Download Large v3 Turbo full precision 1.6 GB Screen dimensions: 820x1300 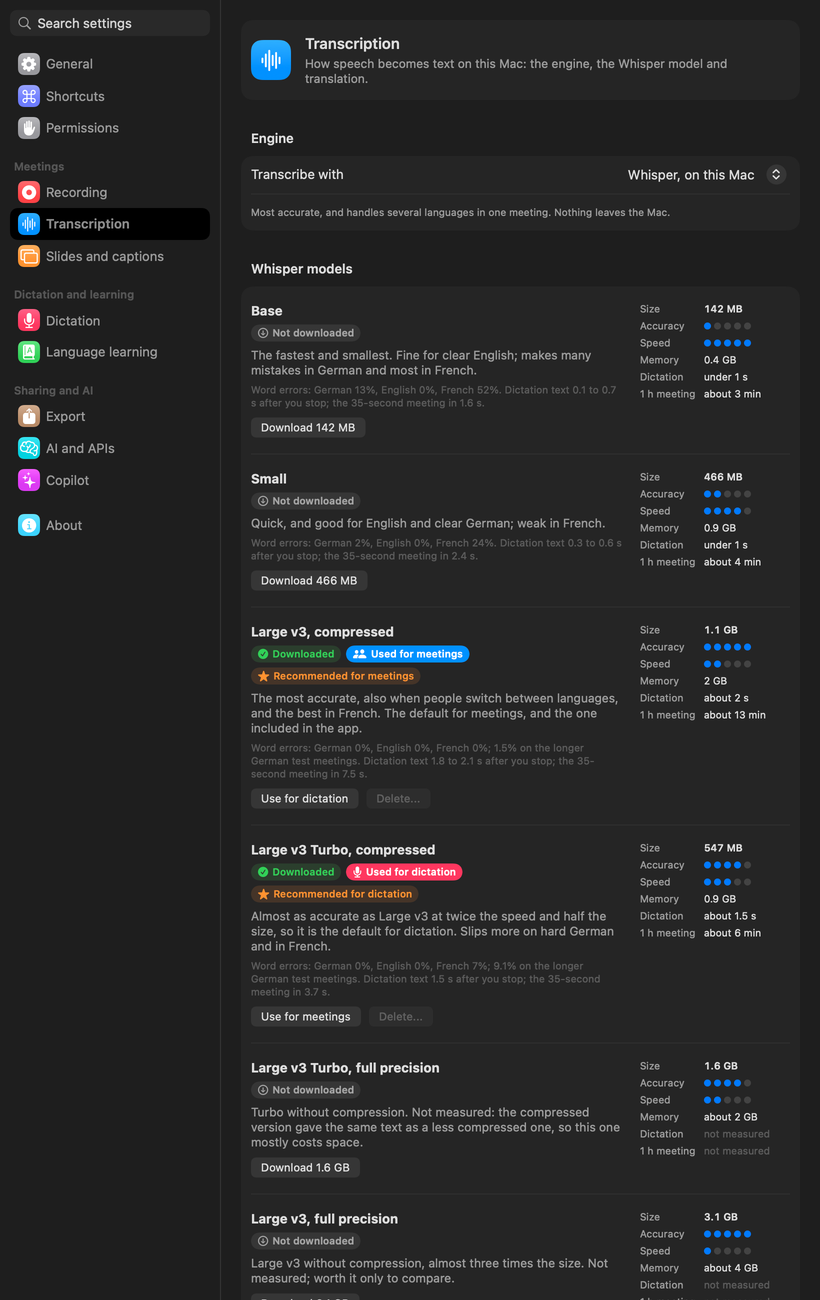click(306, 1168)
